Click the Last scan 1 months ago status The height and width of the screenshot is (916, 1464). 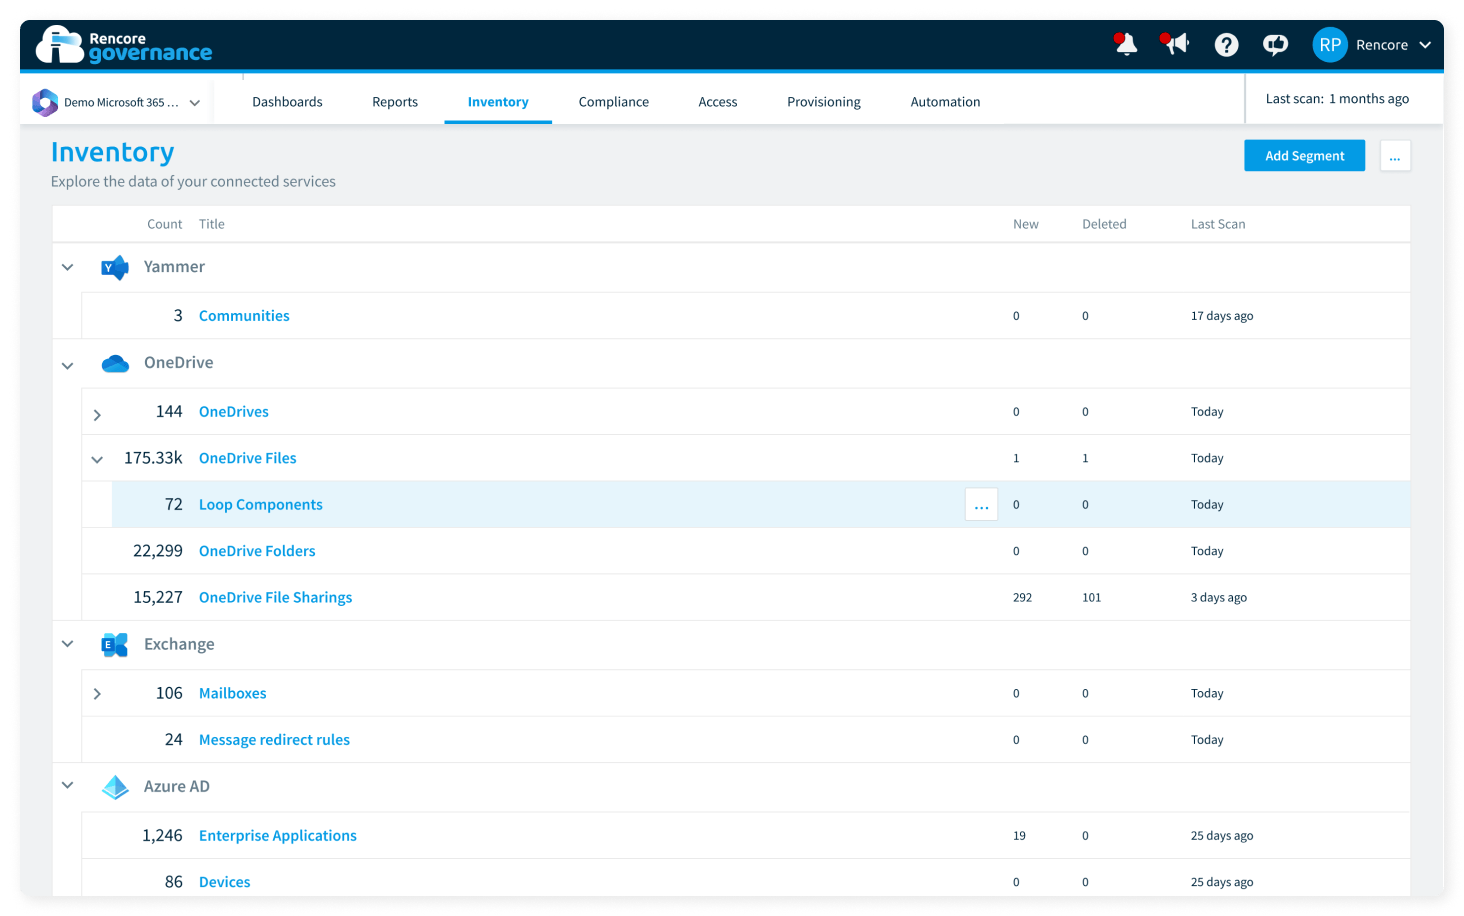click(1337, 99)
